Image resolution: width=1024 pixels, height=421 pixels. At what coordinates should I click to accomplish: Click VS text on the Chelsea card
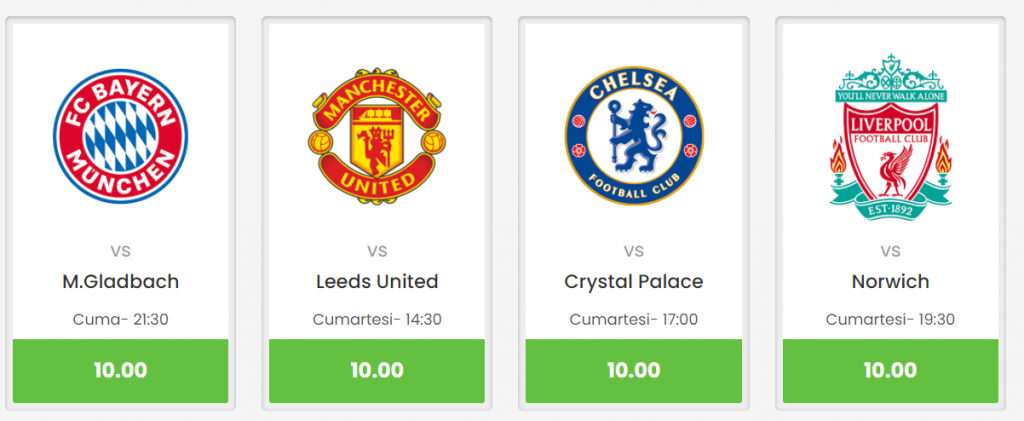pos(633,251)
